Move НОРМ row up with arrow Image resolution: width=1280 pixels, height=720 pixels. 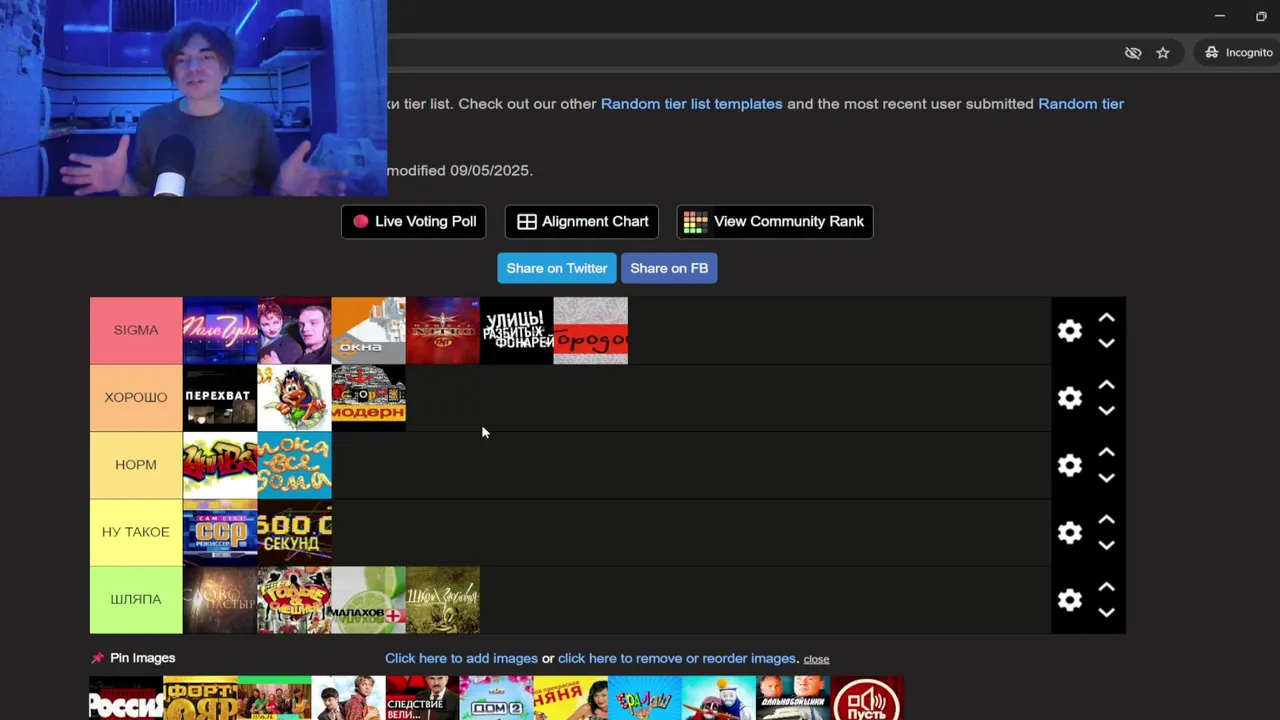click(1106, 452)
